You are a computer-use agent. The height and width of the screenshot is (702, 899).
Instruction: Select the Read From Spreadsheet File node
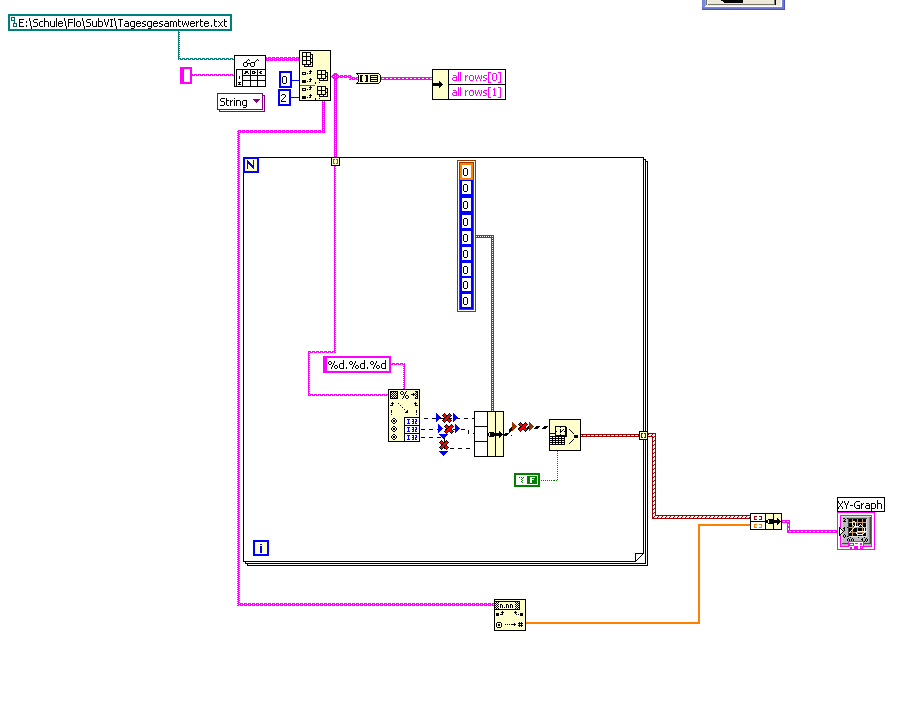[250, 71]
